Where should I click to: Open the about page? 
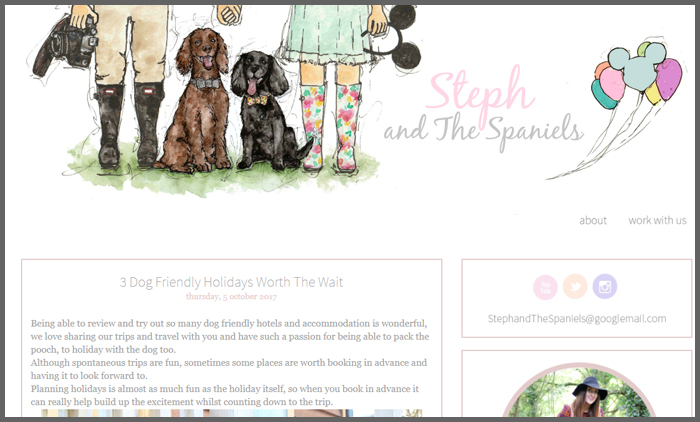pyautogui.click(x=593, y=221)
